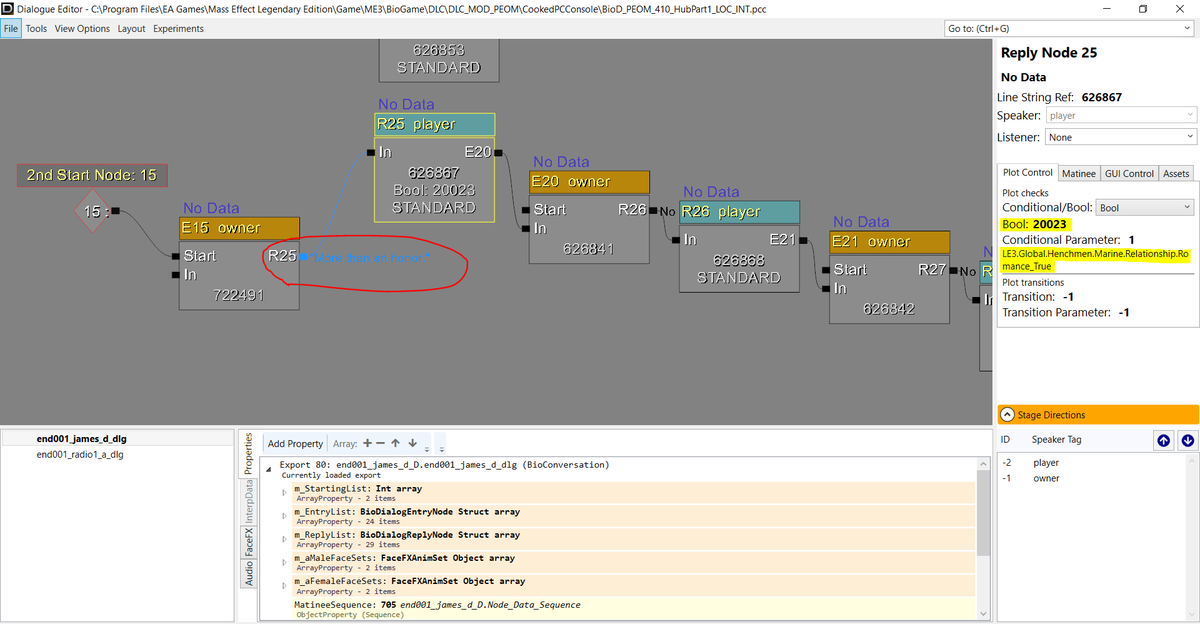Viewport: 1200px width, 624px height.
Task: Click the Add Property button
Action: (x=295, y=443)
